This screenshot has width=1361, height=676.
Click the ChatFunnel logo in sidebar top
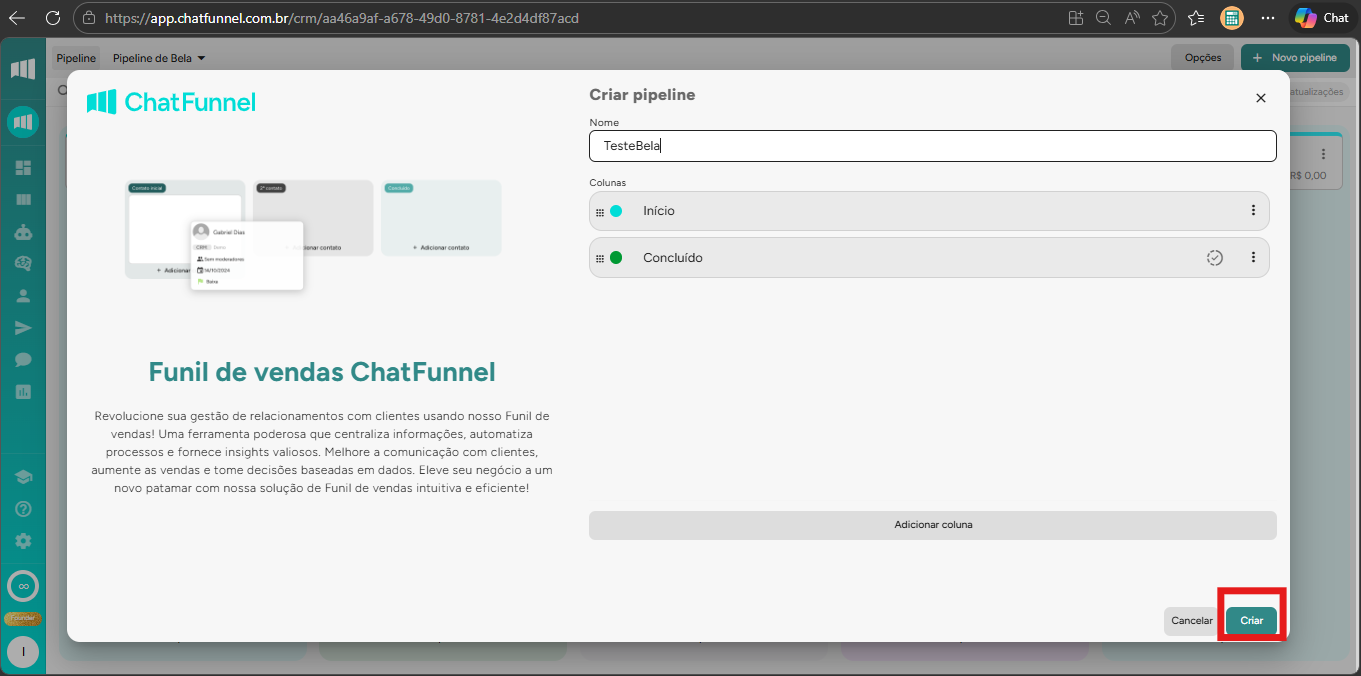23,70
